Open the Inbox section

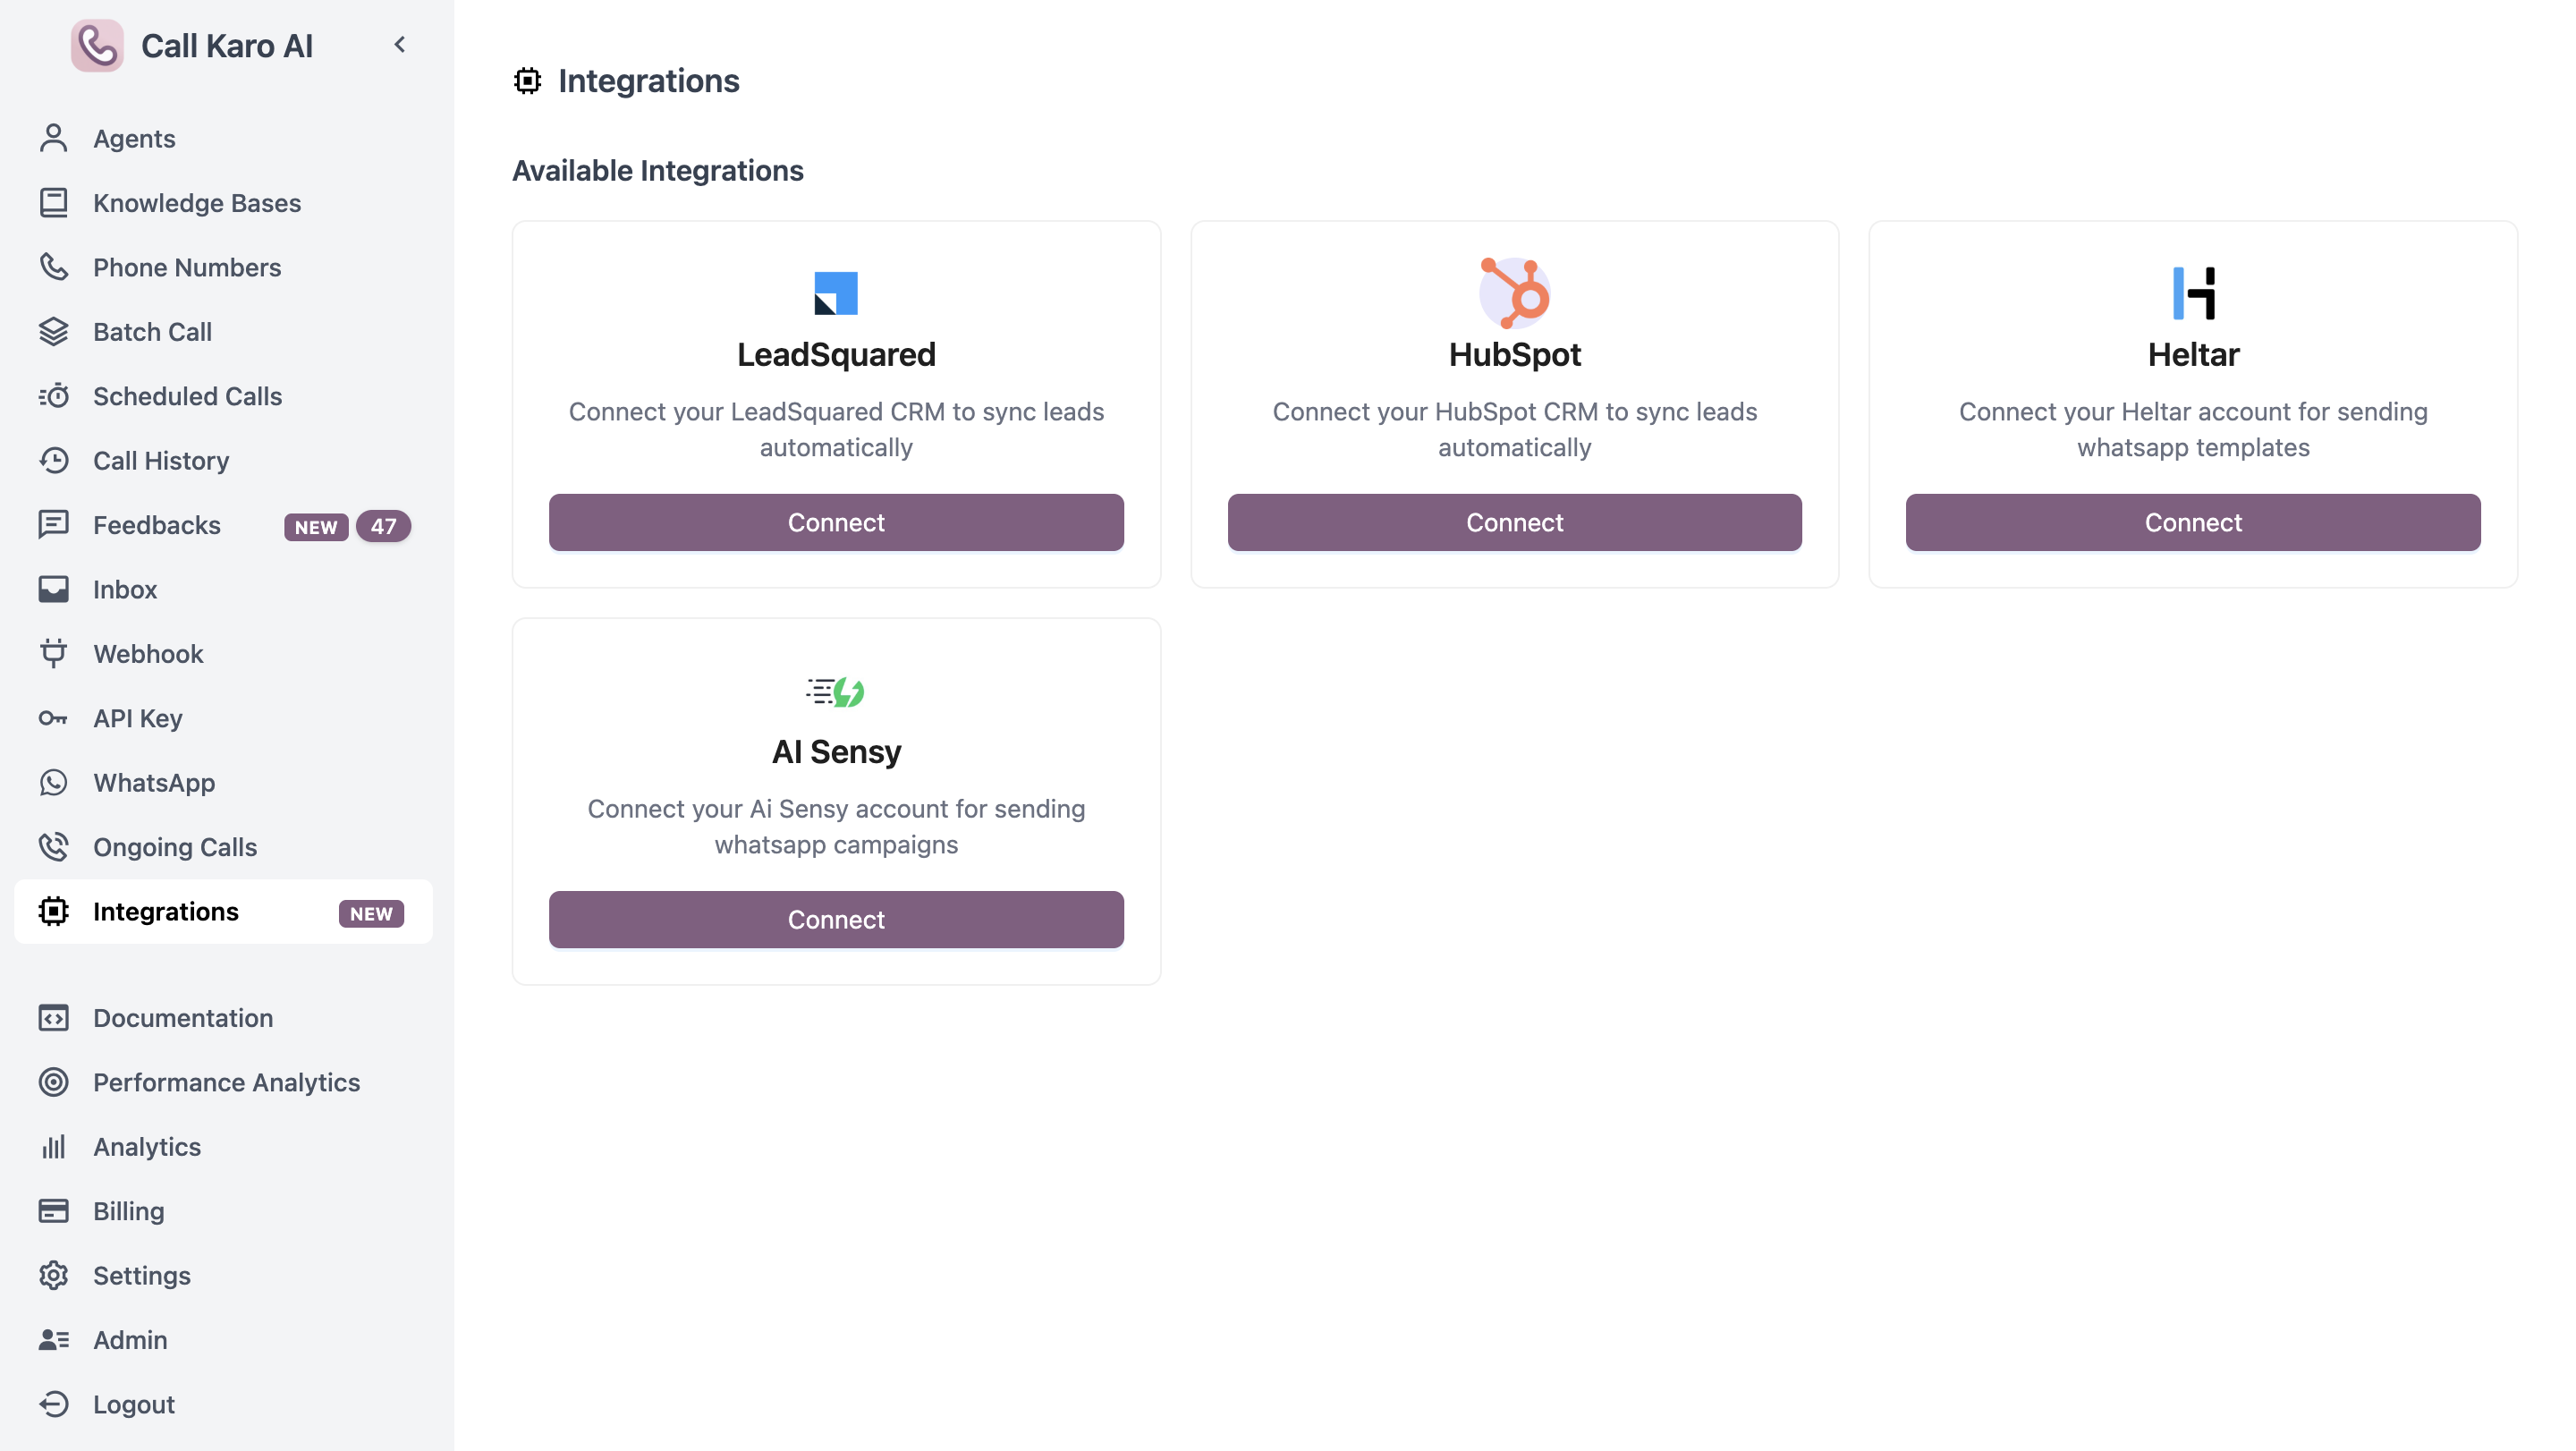click(125, 589)
